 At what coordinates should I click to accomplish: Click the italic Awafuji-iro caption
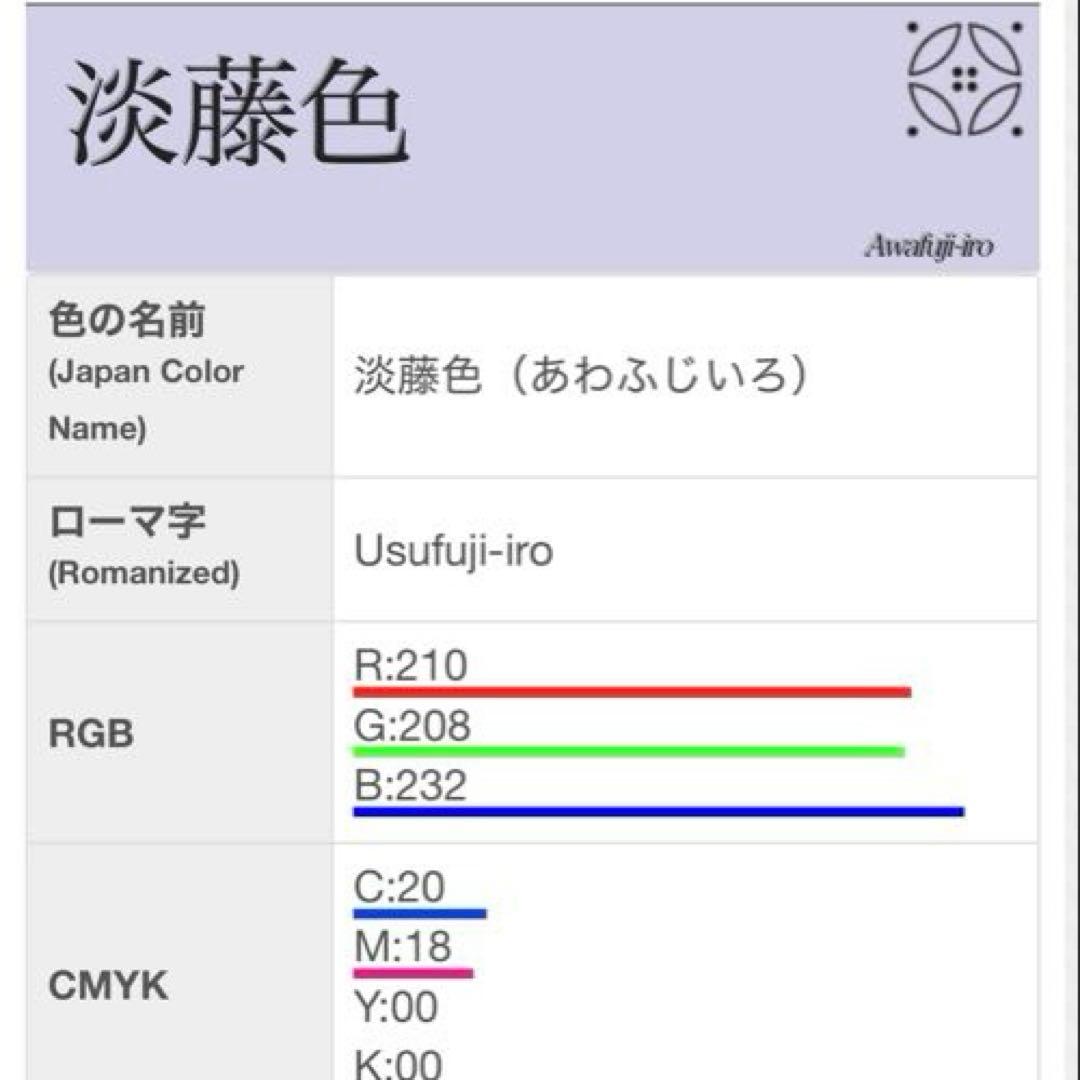pyautogui.click(x=929, y=246)
